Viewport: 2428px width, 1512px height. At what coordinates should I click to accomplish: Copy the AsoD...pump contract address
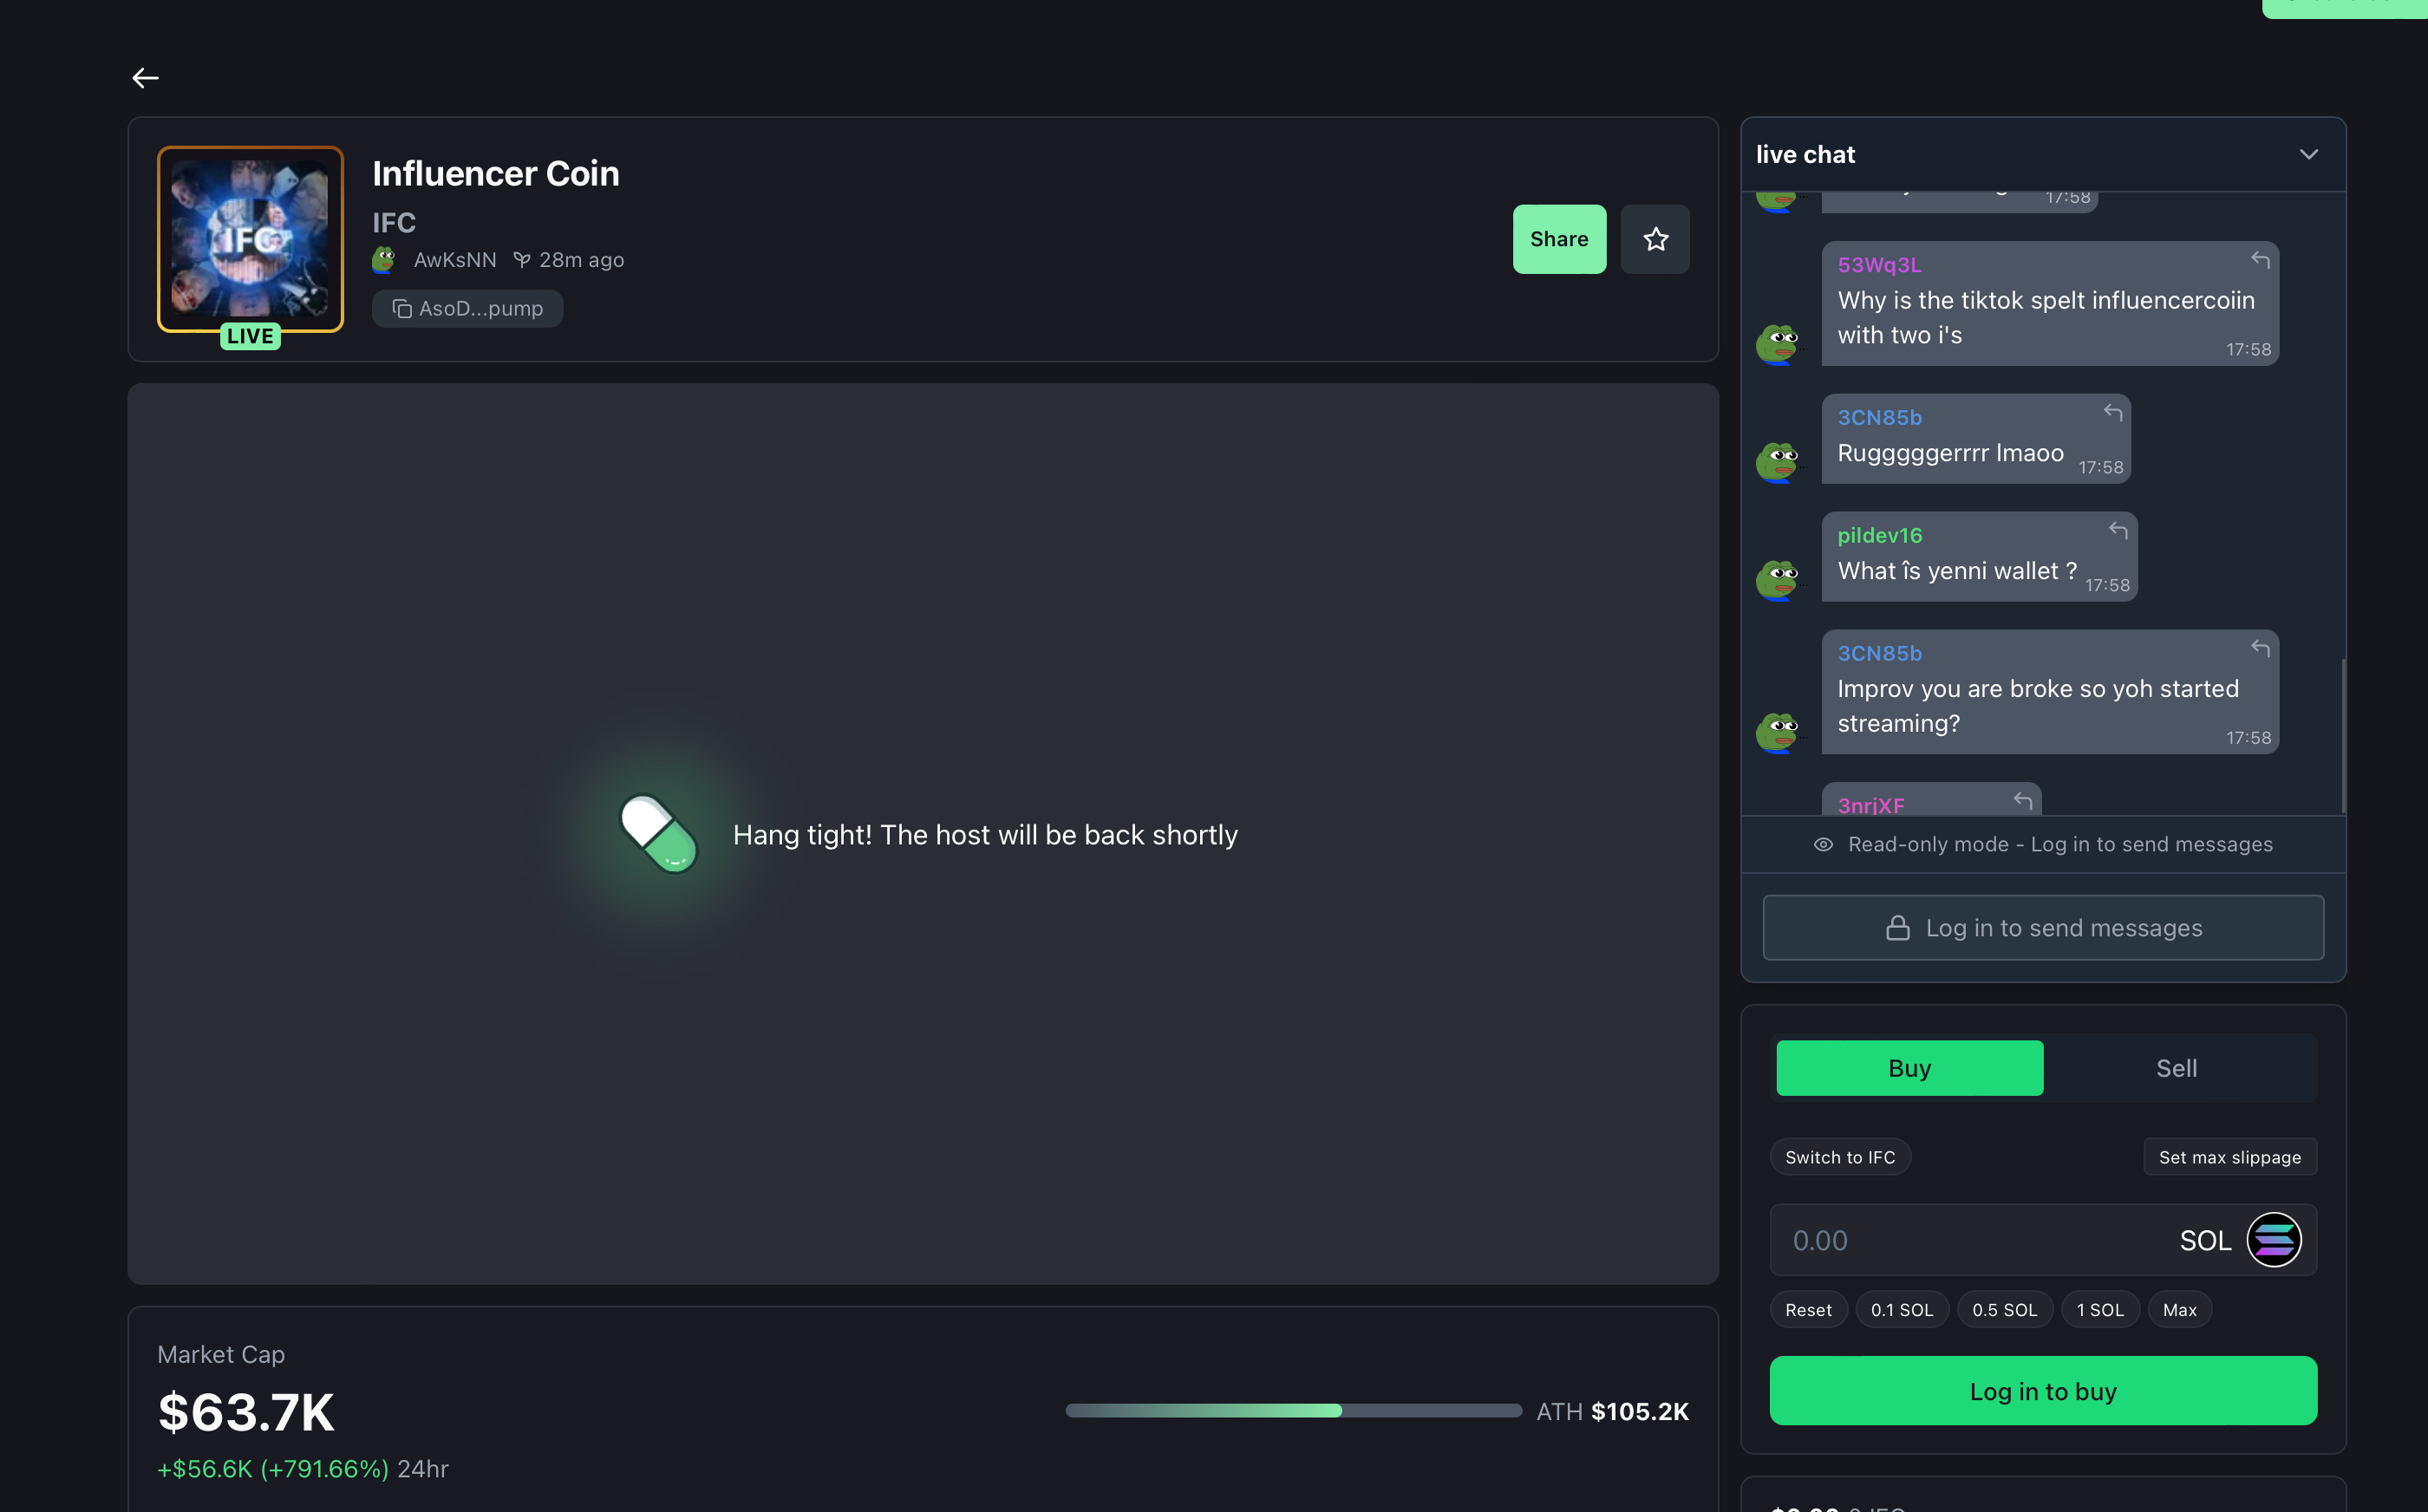click(467, 309)
